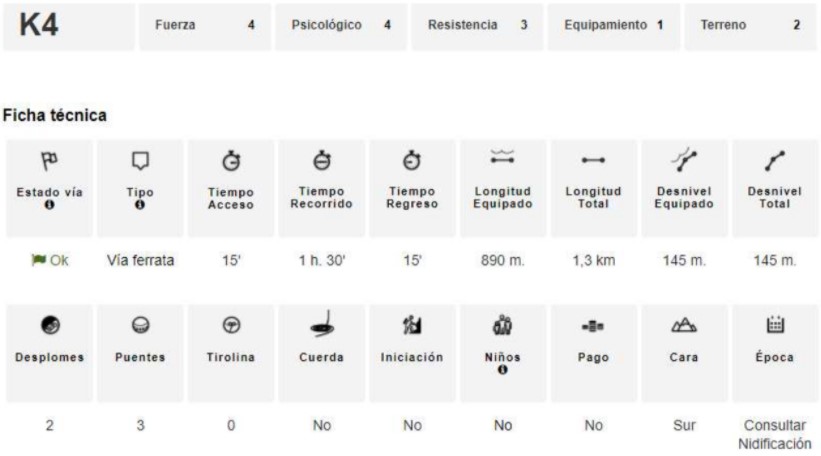Click the info icon under Niños
821x456 pixels.
point(502,370)
